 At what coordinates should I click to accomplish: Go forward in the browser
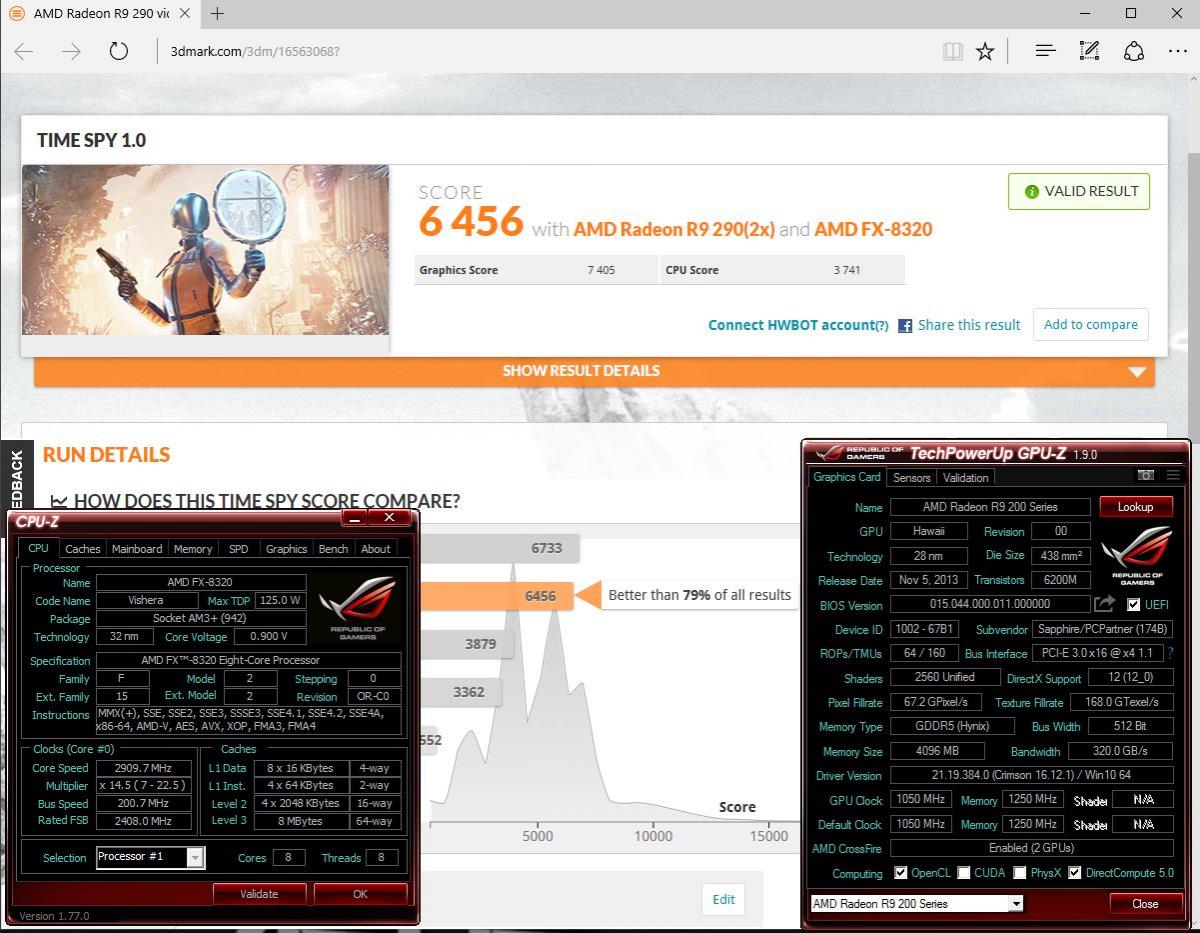71,51
